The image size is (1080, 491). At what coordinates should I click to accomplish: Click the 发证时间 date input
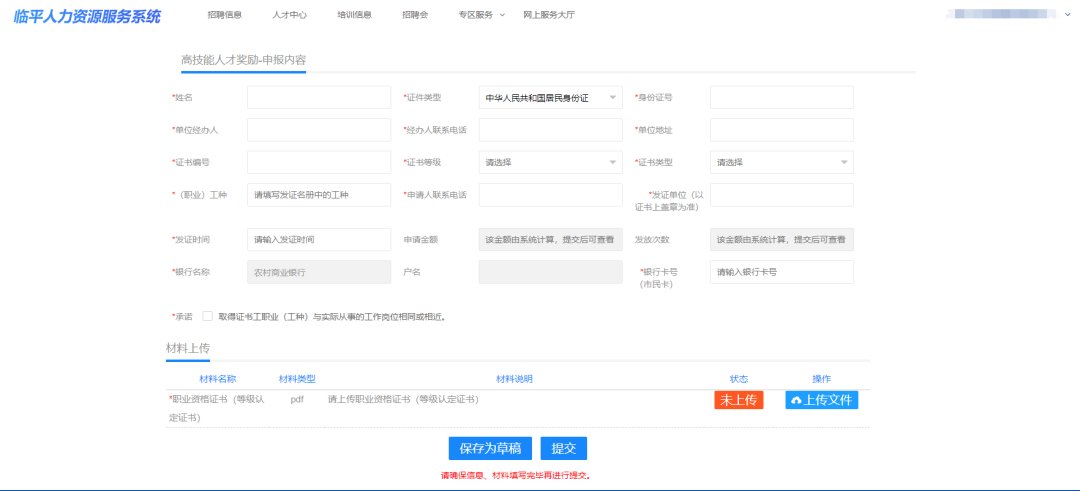[x=318, y=240]
